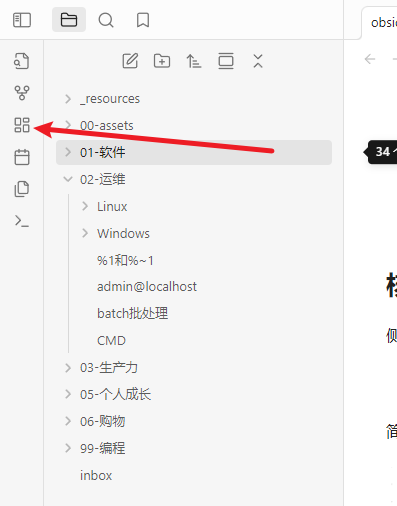Expand the 03-生产力 folder
Image resolution: width=397 pixels, height=506 pixels.
pyautogui.click(x=68, y=368)
